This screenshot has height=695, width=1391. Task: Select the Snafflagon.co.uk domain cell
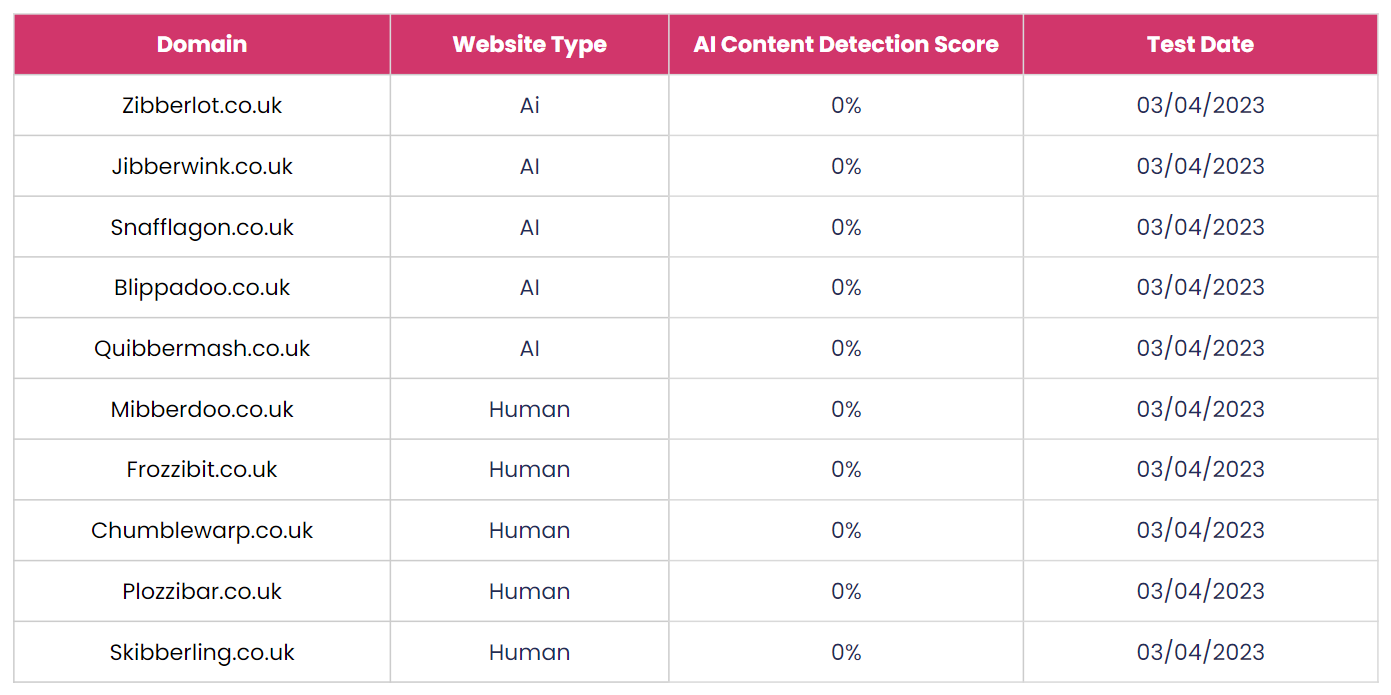(x=202, y=227)
